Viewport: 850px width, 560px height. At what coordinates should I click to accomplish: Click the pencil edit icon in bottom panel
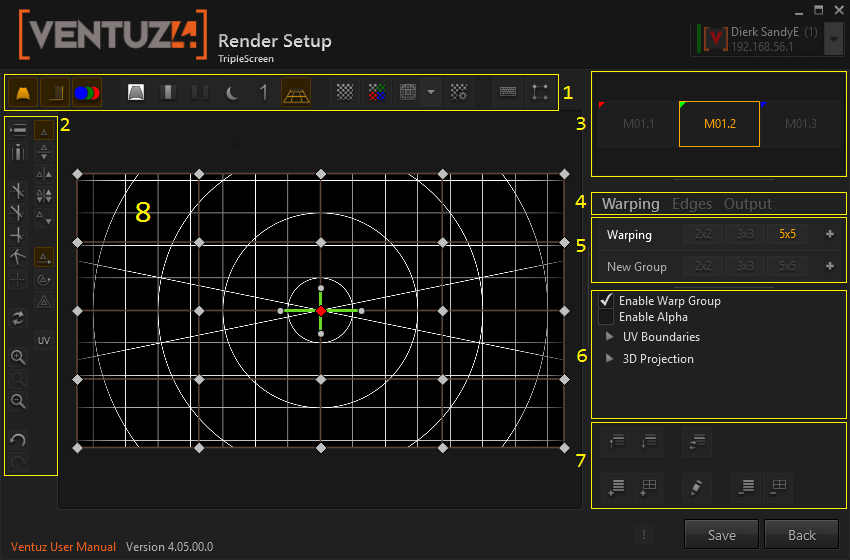tap(695, 487)
